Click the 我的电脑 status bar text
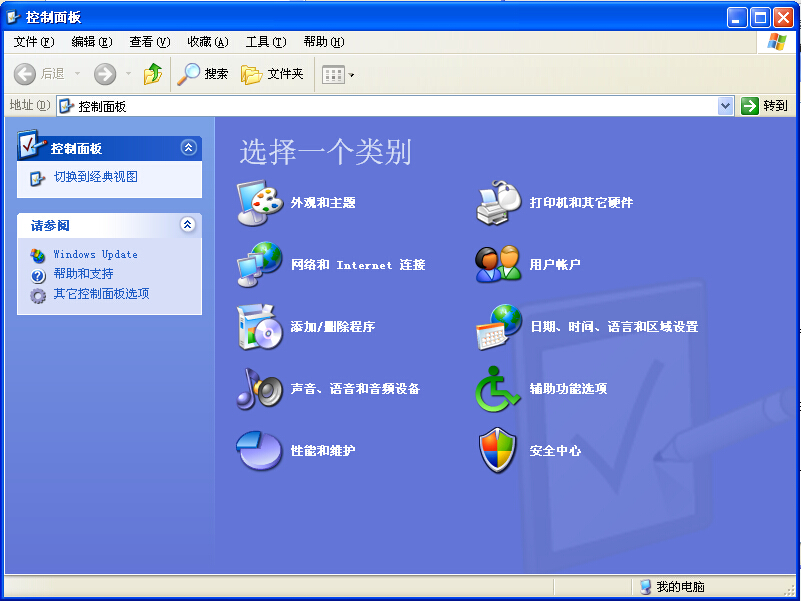 coord(680,587)
